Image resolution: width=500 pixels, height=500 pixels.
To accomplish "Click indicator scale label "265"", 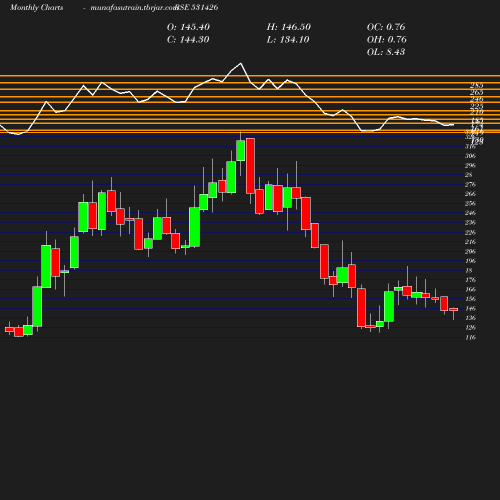I will pos(477,92).
